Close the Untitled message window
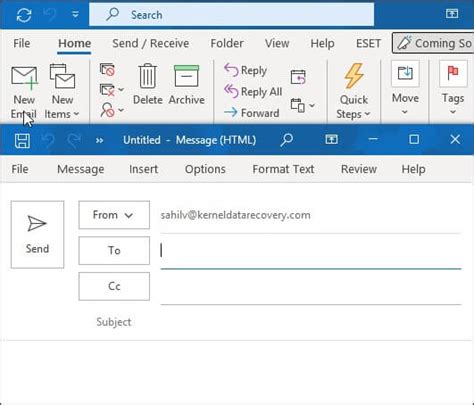 click(455, 139)
